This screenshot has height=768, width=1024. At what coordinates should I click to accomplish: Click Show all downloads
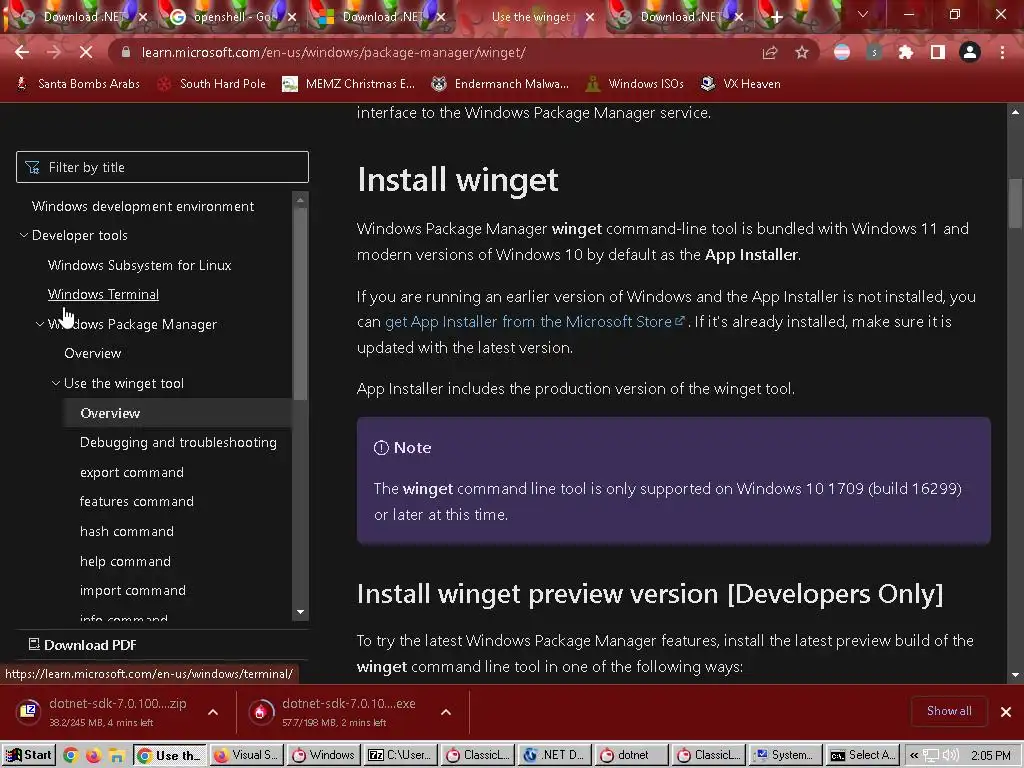click(949, 711)
